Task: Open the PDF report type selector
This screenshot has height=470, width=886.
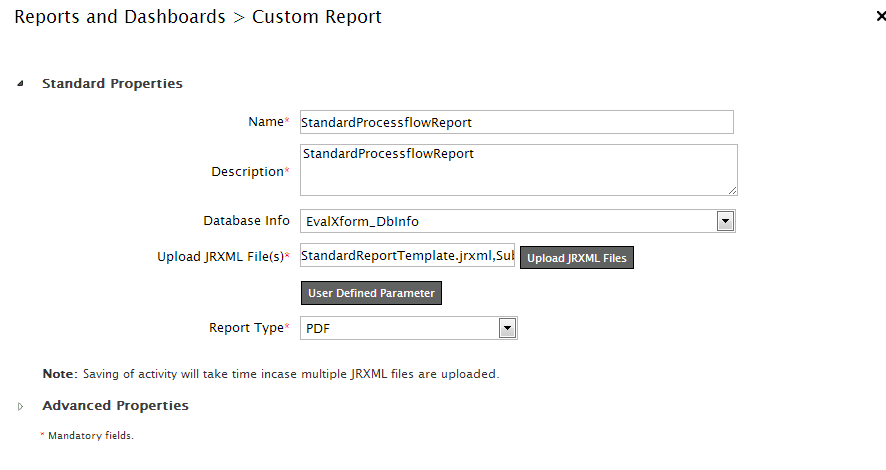Action: pos(400,328)
